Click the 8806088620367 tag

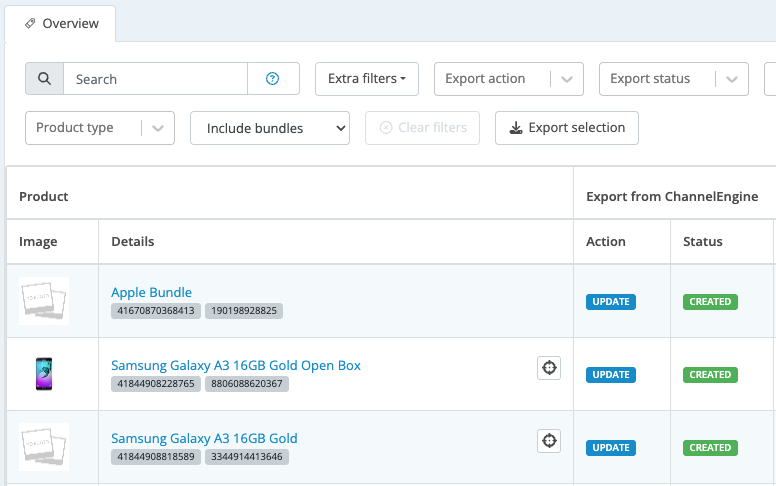[x=247, y=384]
